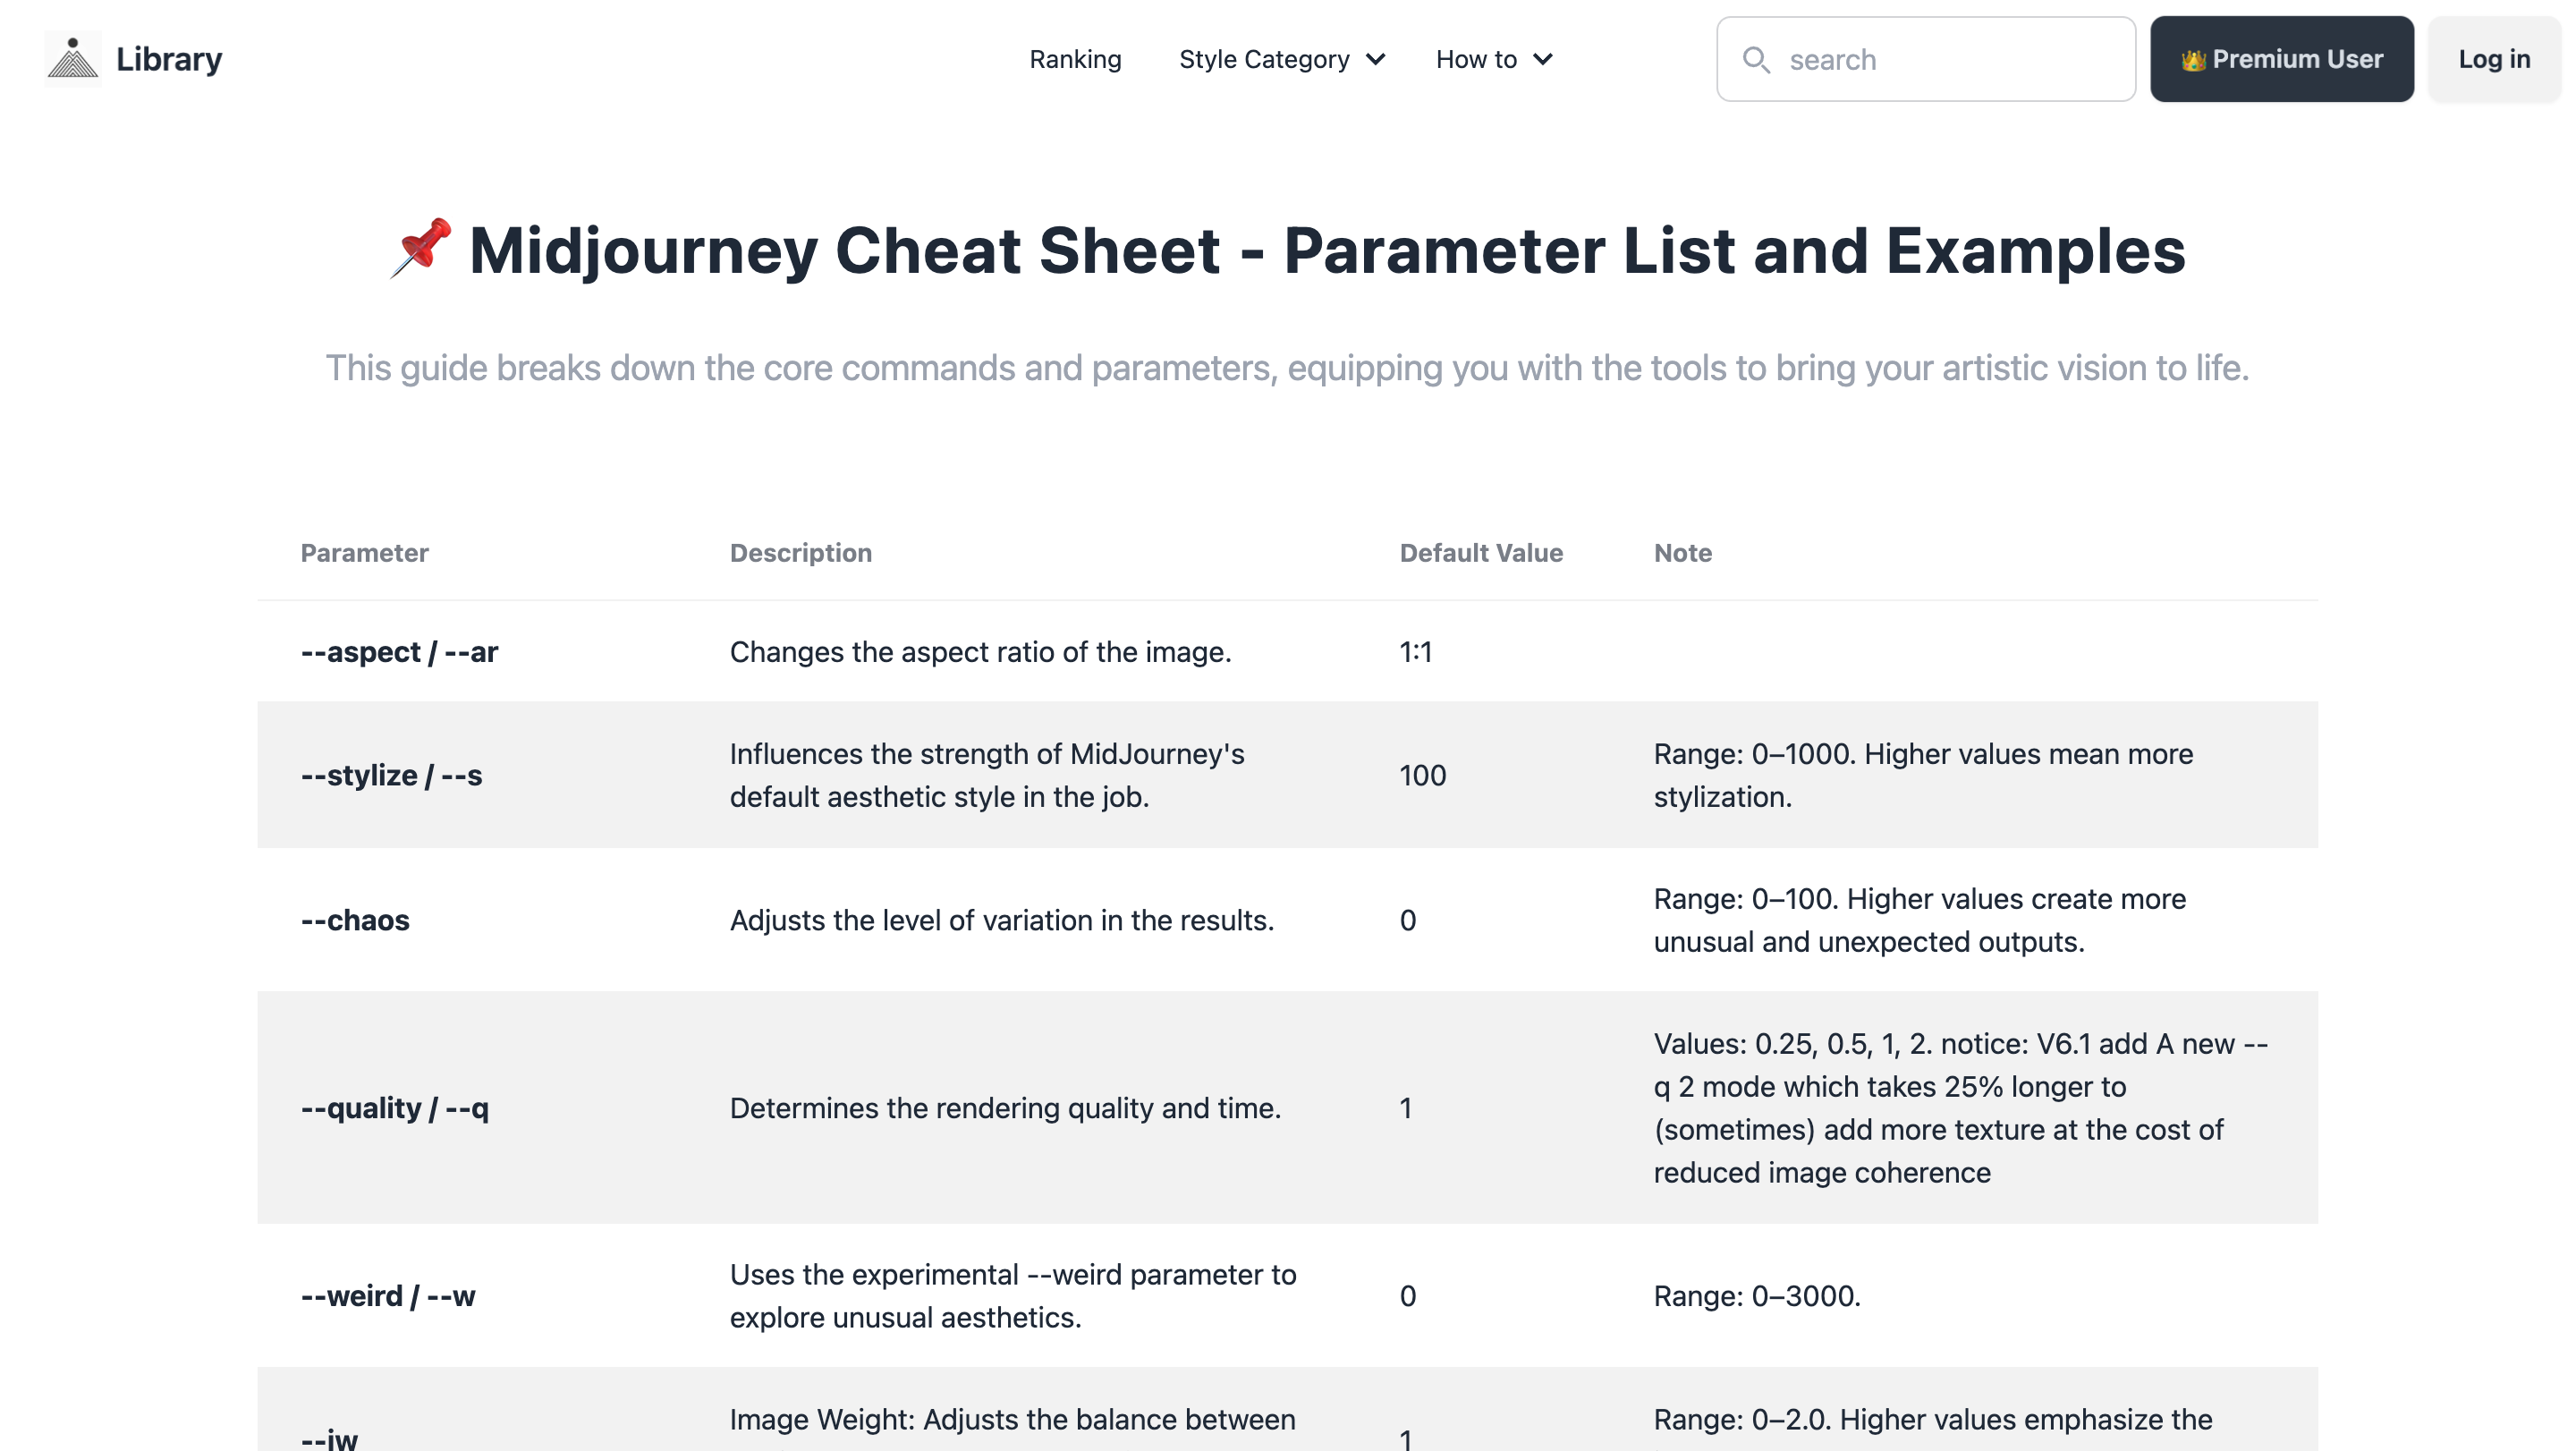Click the 'Range: 0–1000' stylize note
This screenshot has height=1451, width=2576.
pyautogui.click(x=1923, y=775)
